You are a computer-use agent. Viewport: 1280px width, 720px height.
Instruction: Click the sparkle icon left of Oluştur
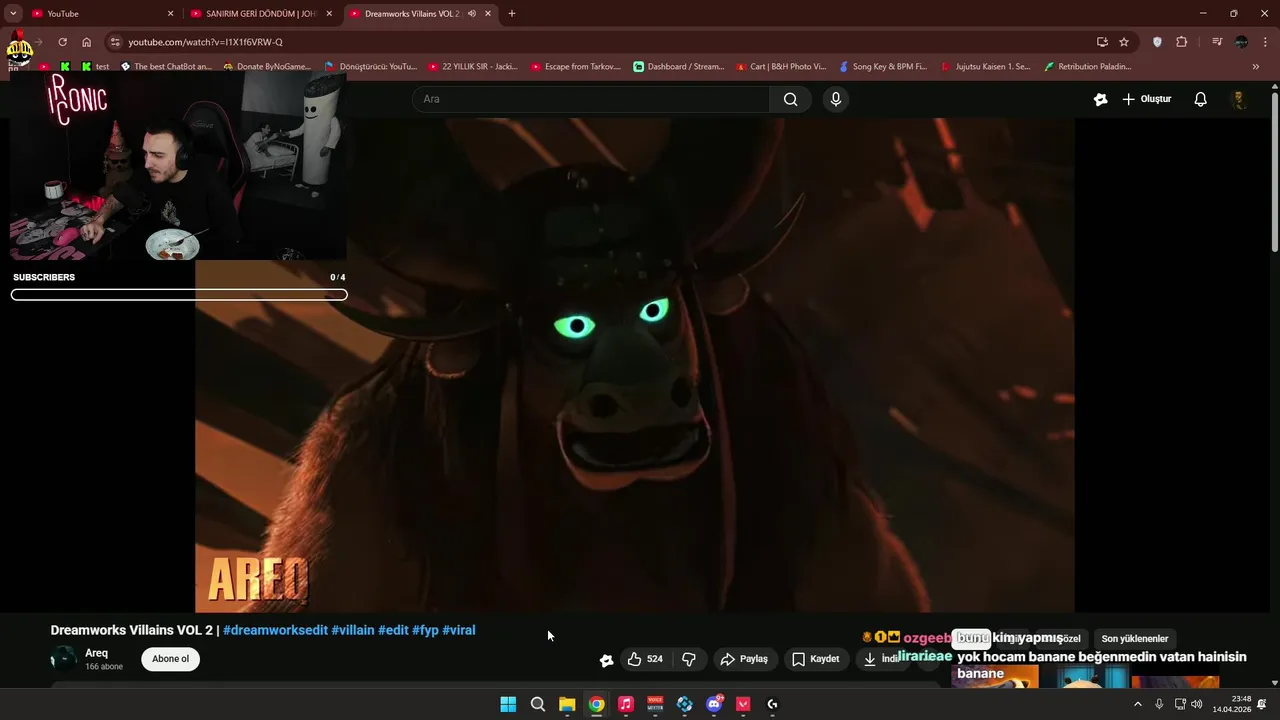[1101, 99]
